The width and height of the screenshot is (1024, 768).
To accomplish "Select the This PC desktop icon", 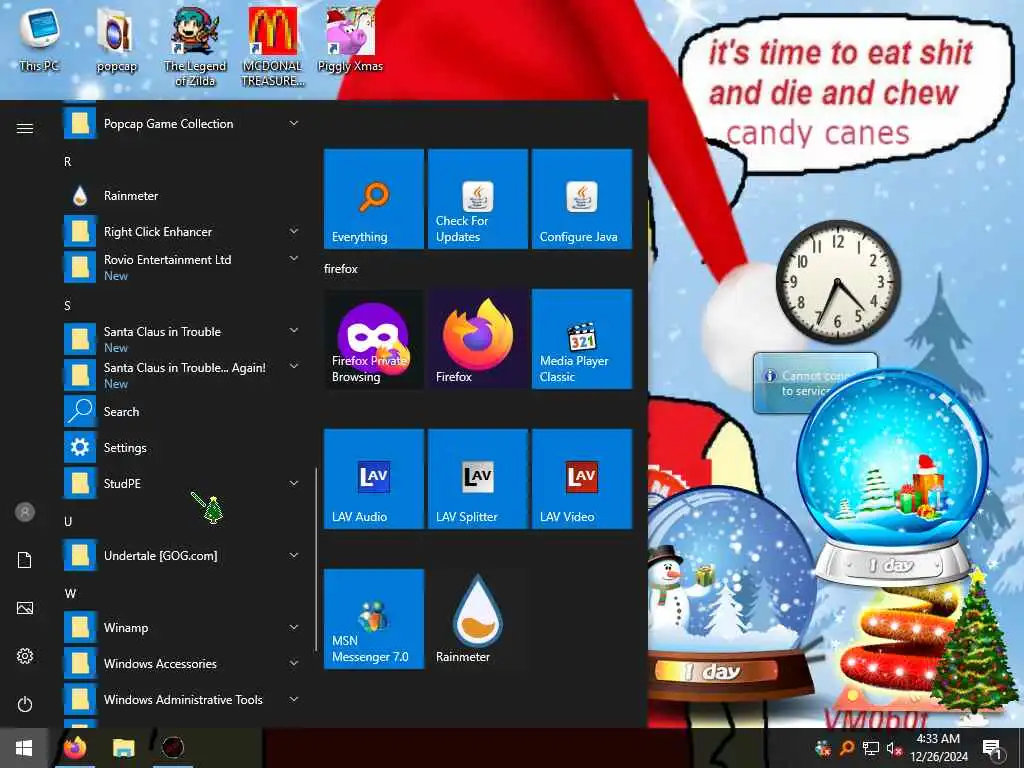I will tap(39, 39).
